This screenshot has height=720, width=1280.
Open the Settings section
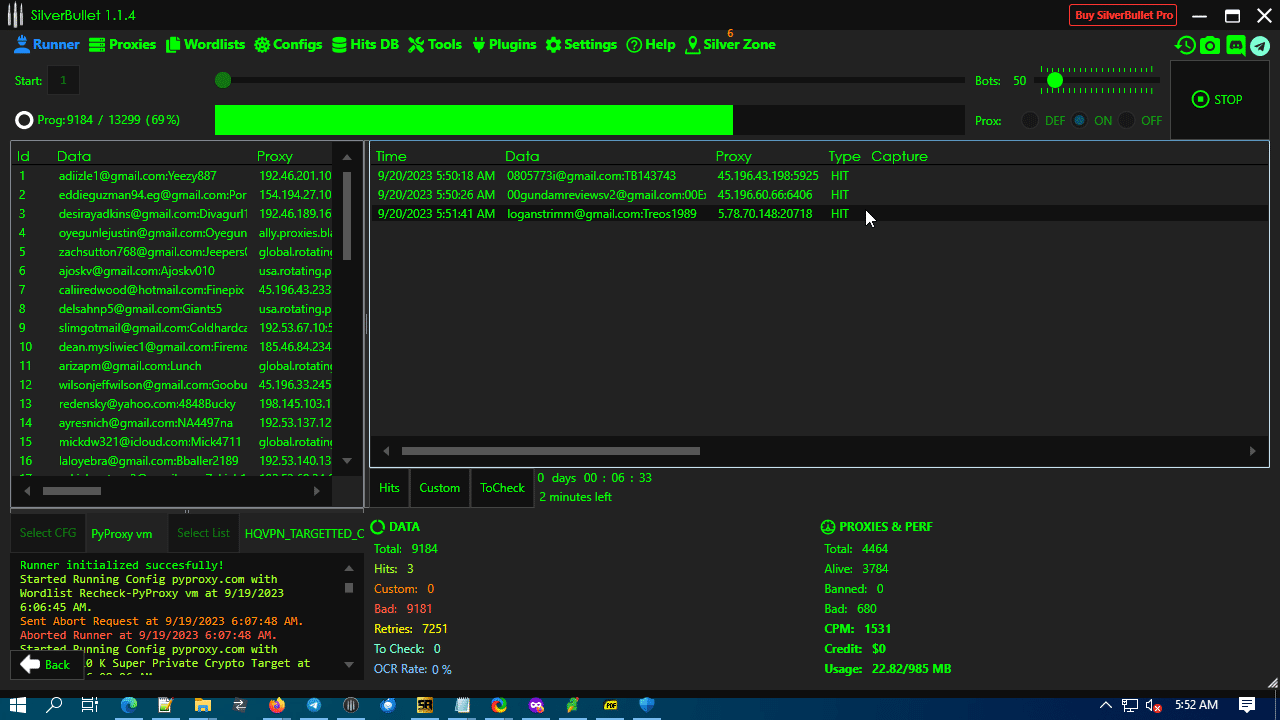coord(581,45)
